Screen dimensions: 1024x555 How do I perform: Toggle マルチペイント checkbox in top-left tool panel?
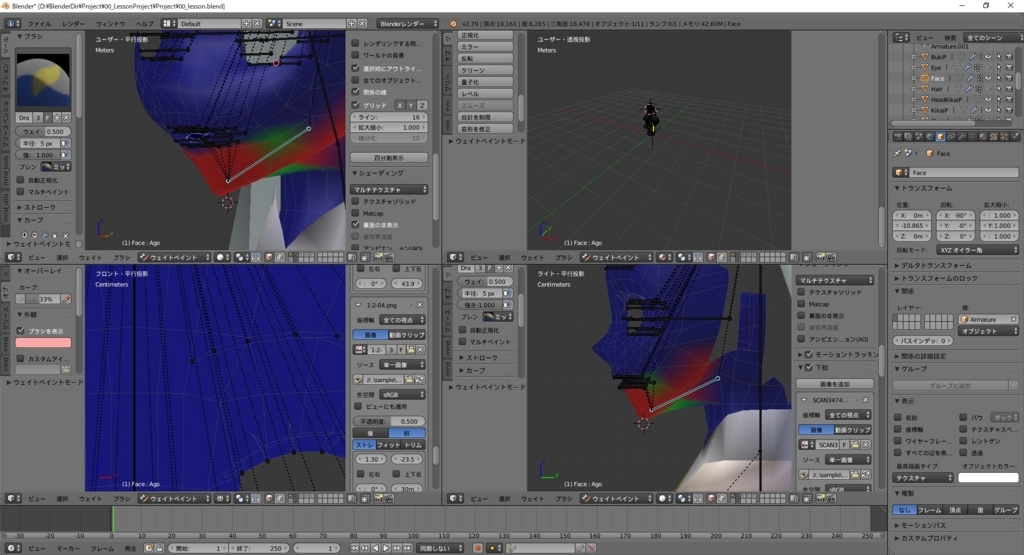pos(21,192)
